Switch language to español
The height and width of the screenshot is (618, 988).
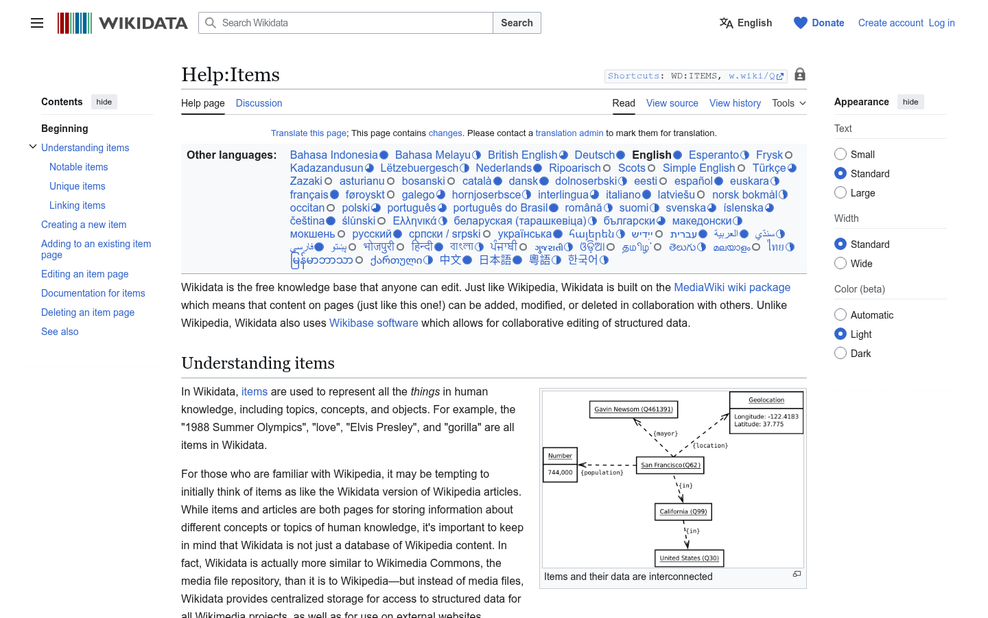(694, 181)
